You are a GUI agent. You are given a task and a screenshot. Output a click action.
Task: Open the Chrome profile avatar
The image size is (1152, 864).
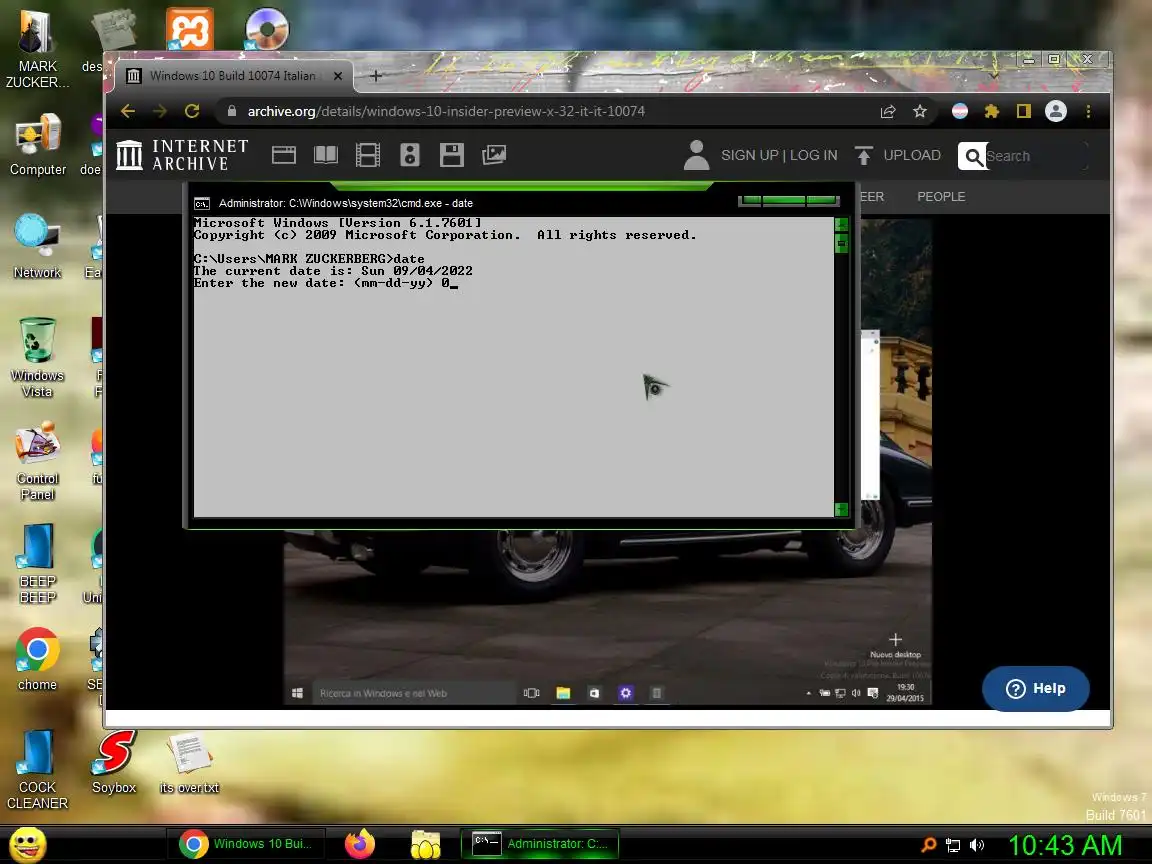point(1056,111)
